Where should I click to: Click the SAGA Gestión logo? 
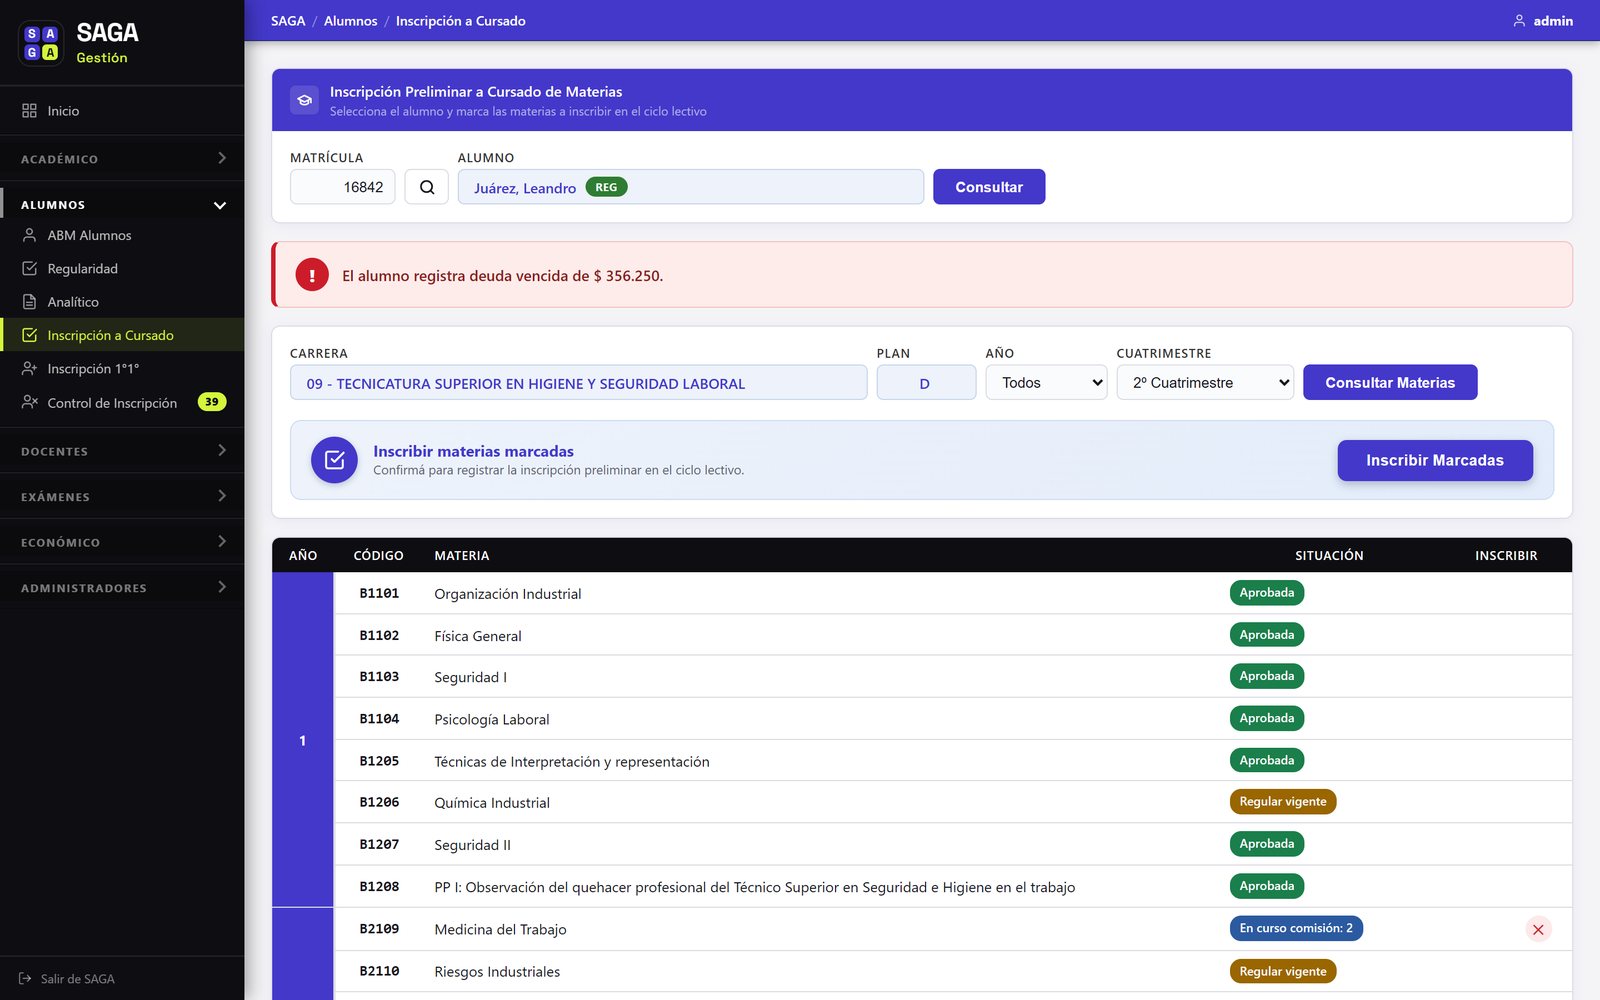pos(79,43)
